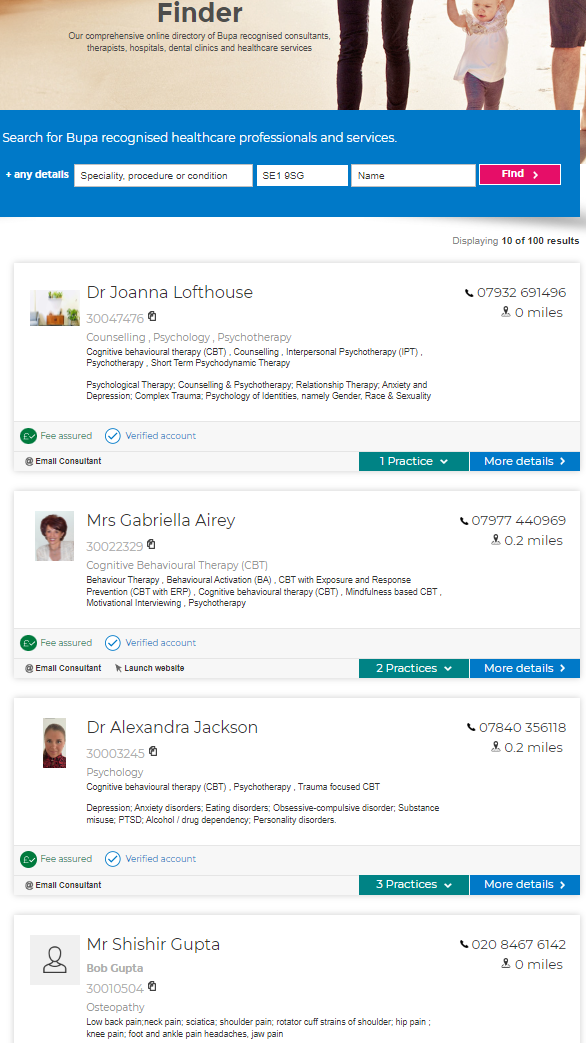
Task: Click phone icon next to 07932 691496
Action: [470, 293]
